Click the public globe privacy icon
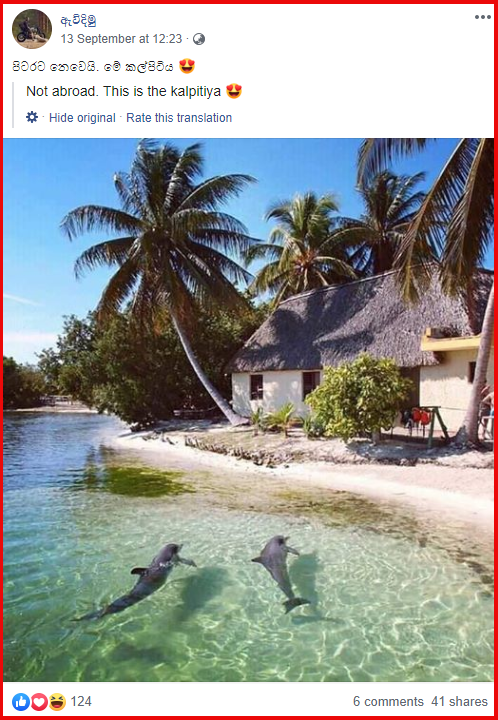Viewport: 498px width, 720px height. tap(199, 39)
